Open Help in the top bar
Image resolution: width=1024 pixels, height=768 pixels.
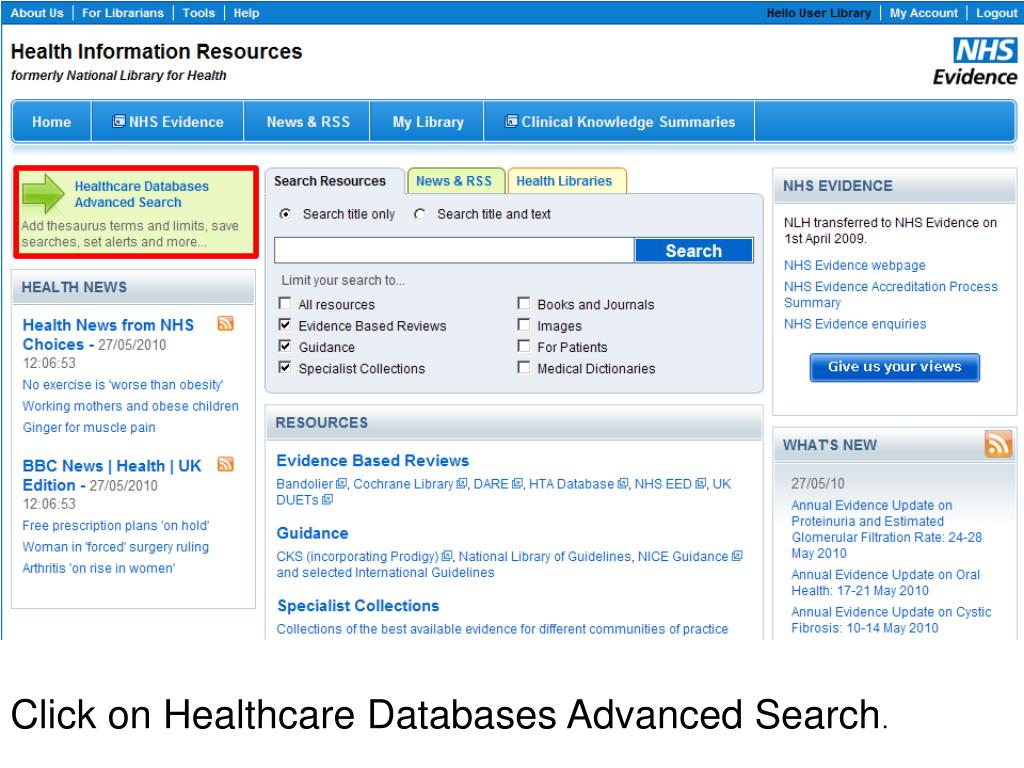pos(246,13)
